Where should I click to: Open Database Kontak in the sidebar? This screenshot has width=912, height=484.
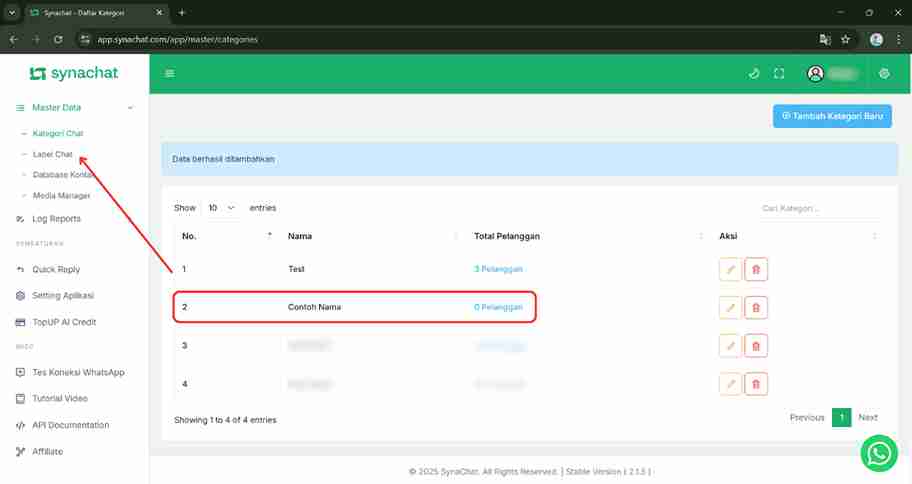62,175
